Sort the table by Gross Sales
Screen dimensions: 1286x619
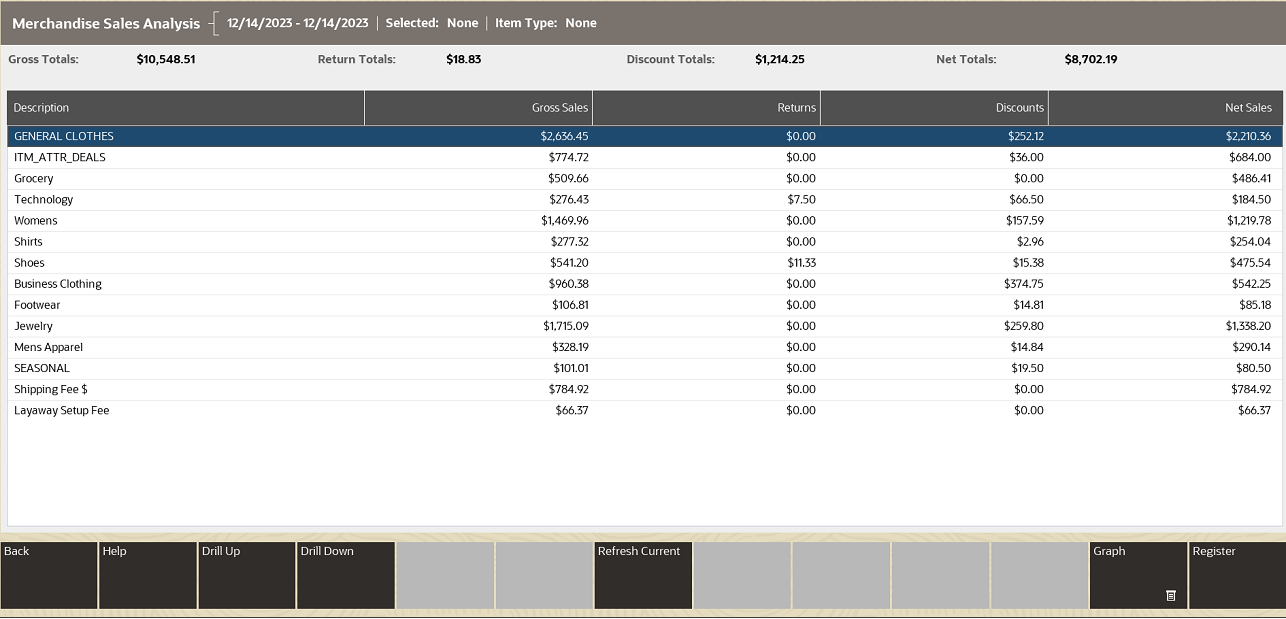point(478,107)
